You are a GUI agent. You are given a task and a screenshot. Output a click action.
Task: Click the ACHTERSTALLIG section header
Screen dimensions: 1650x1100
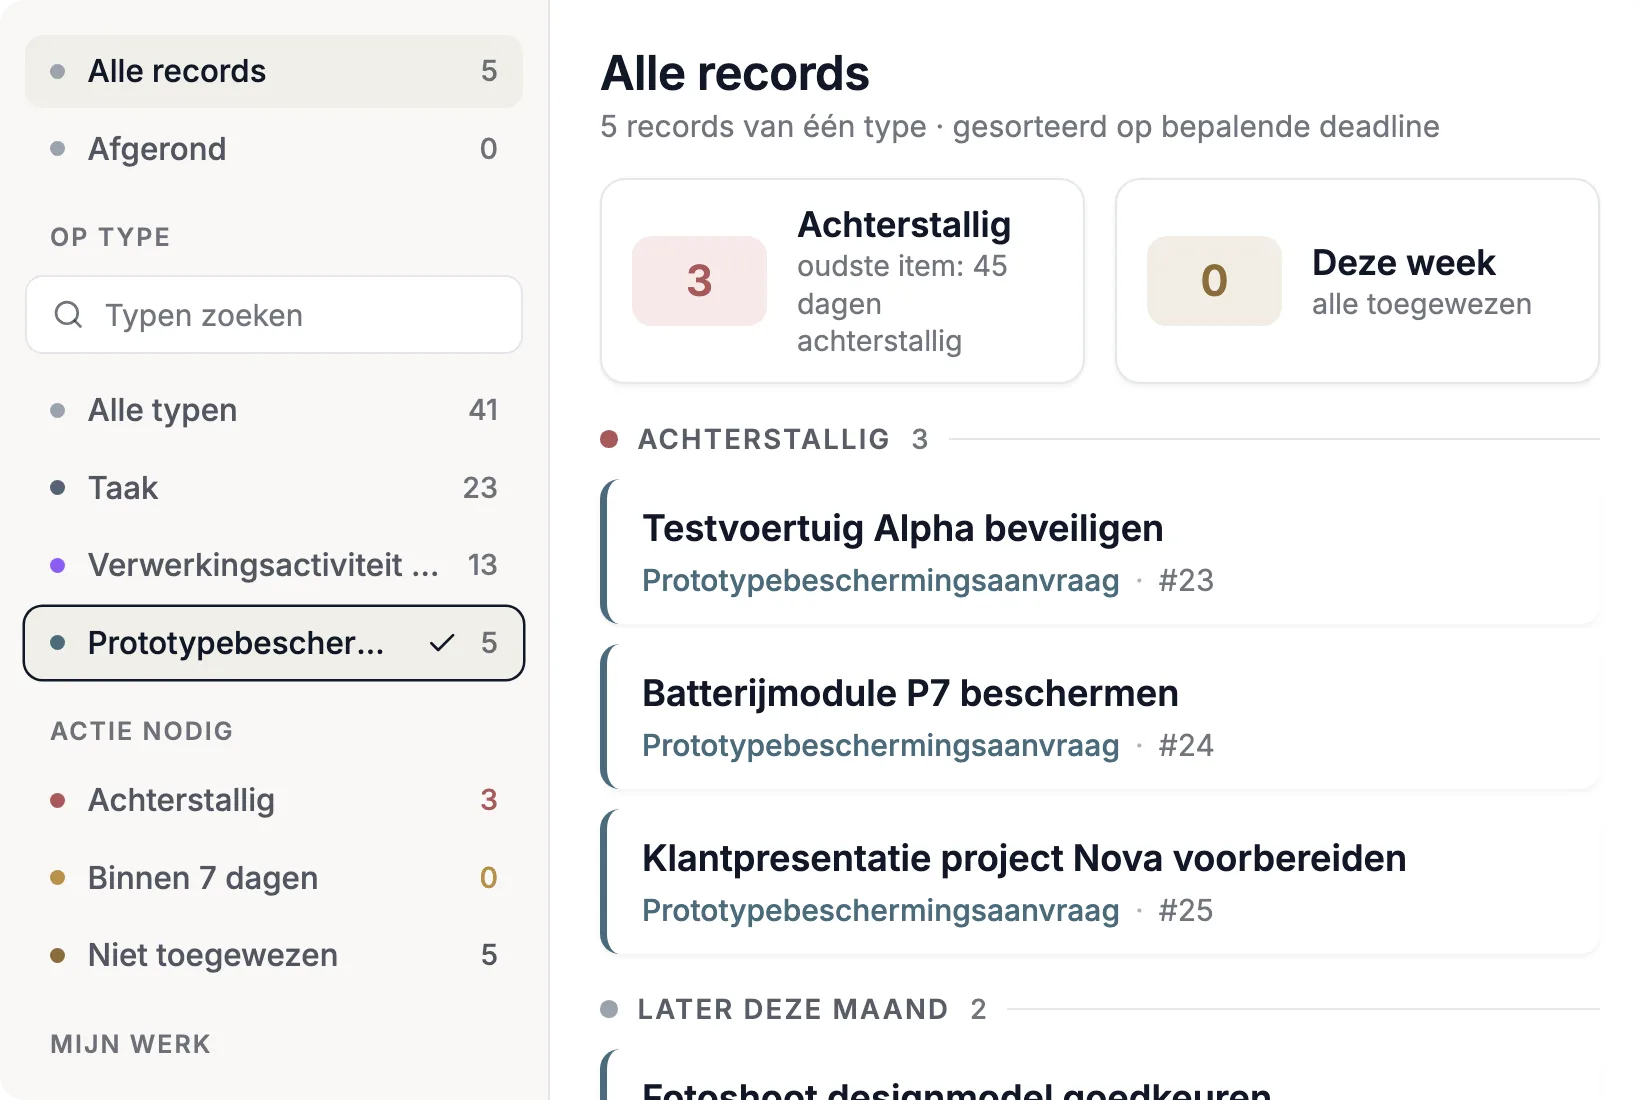[x=764, y=439]
